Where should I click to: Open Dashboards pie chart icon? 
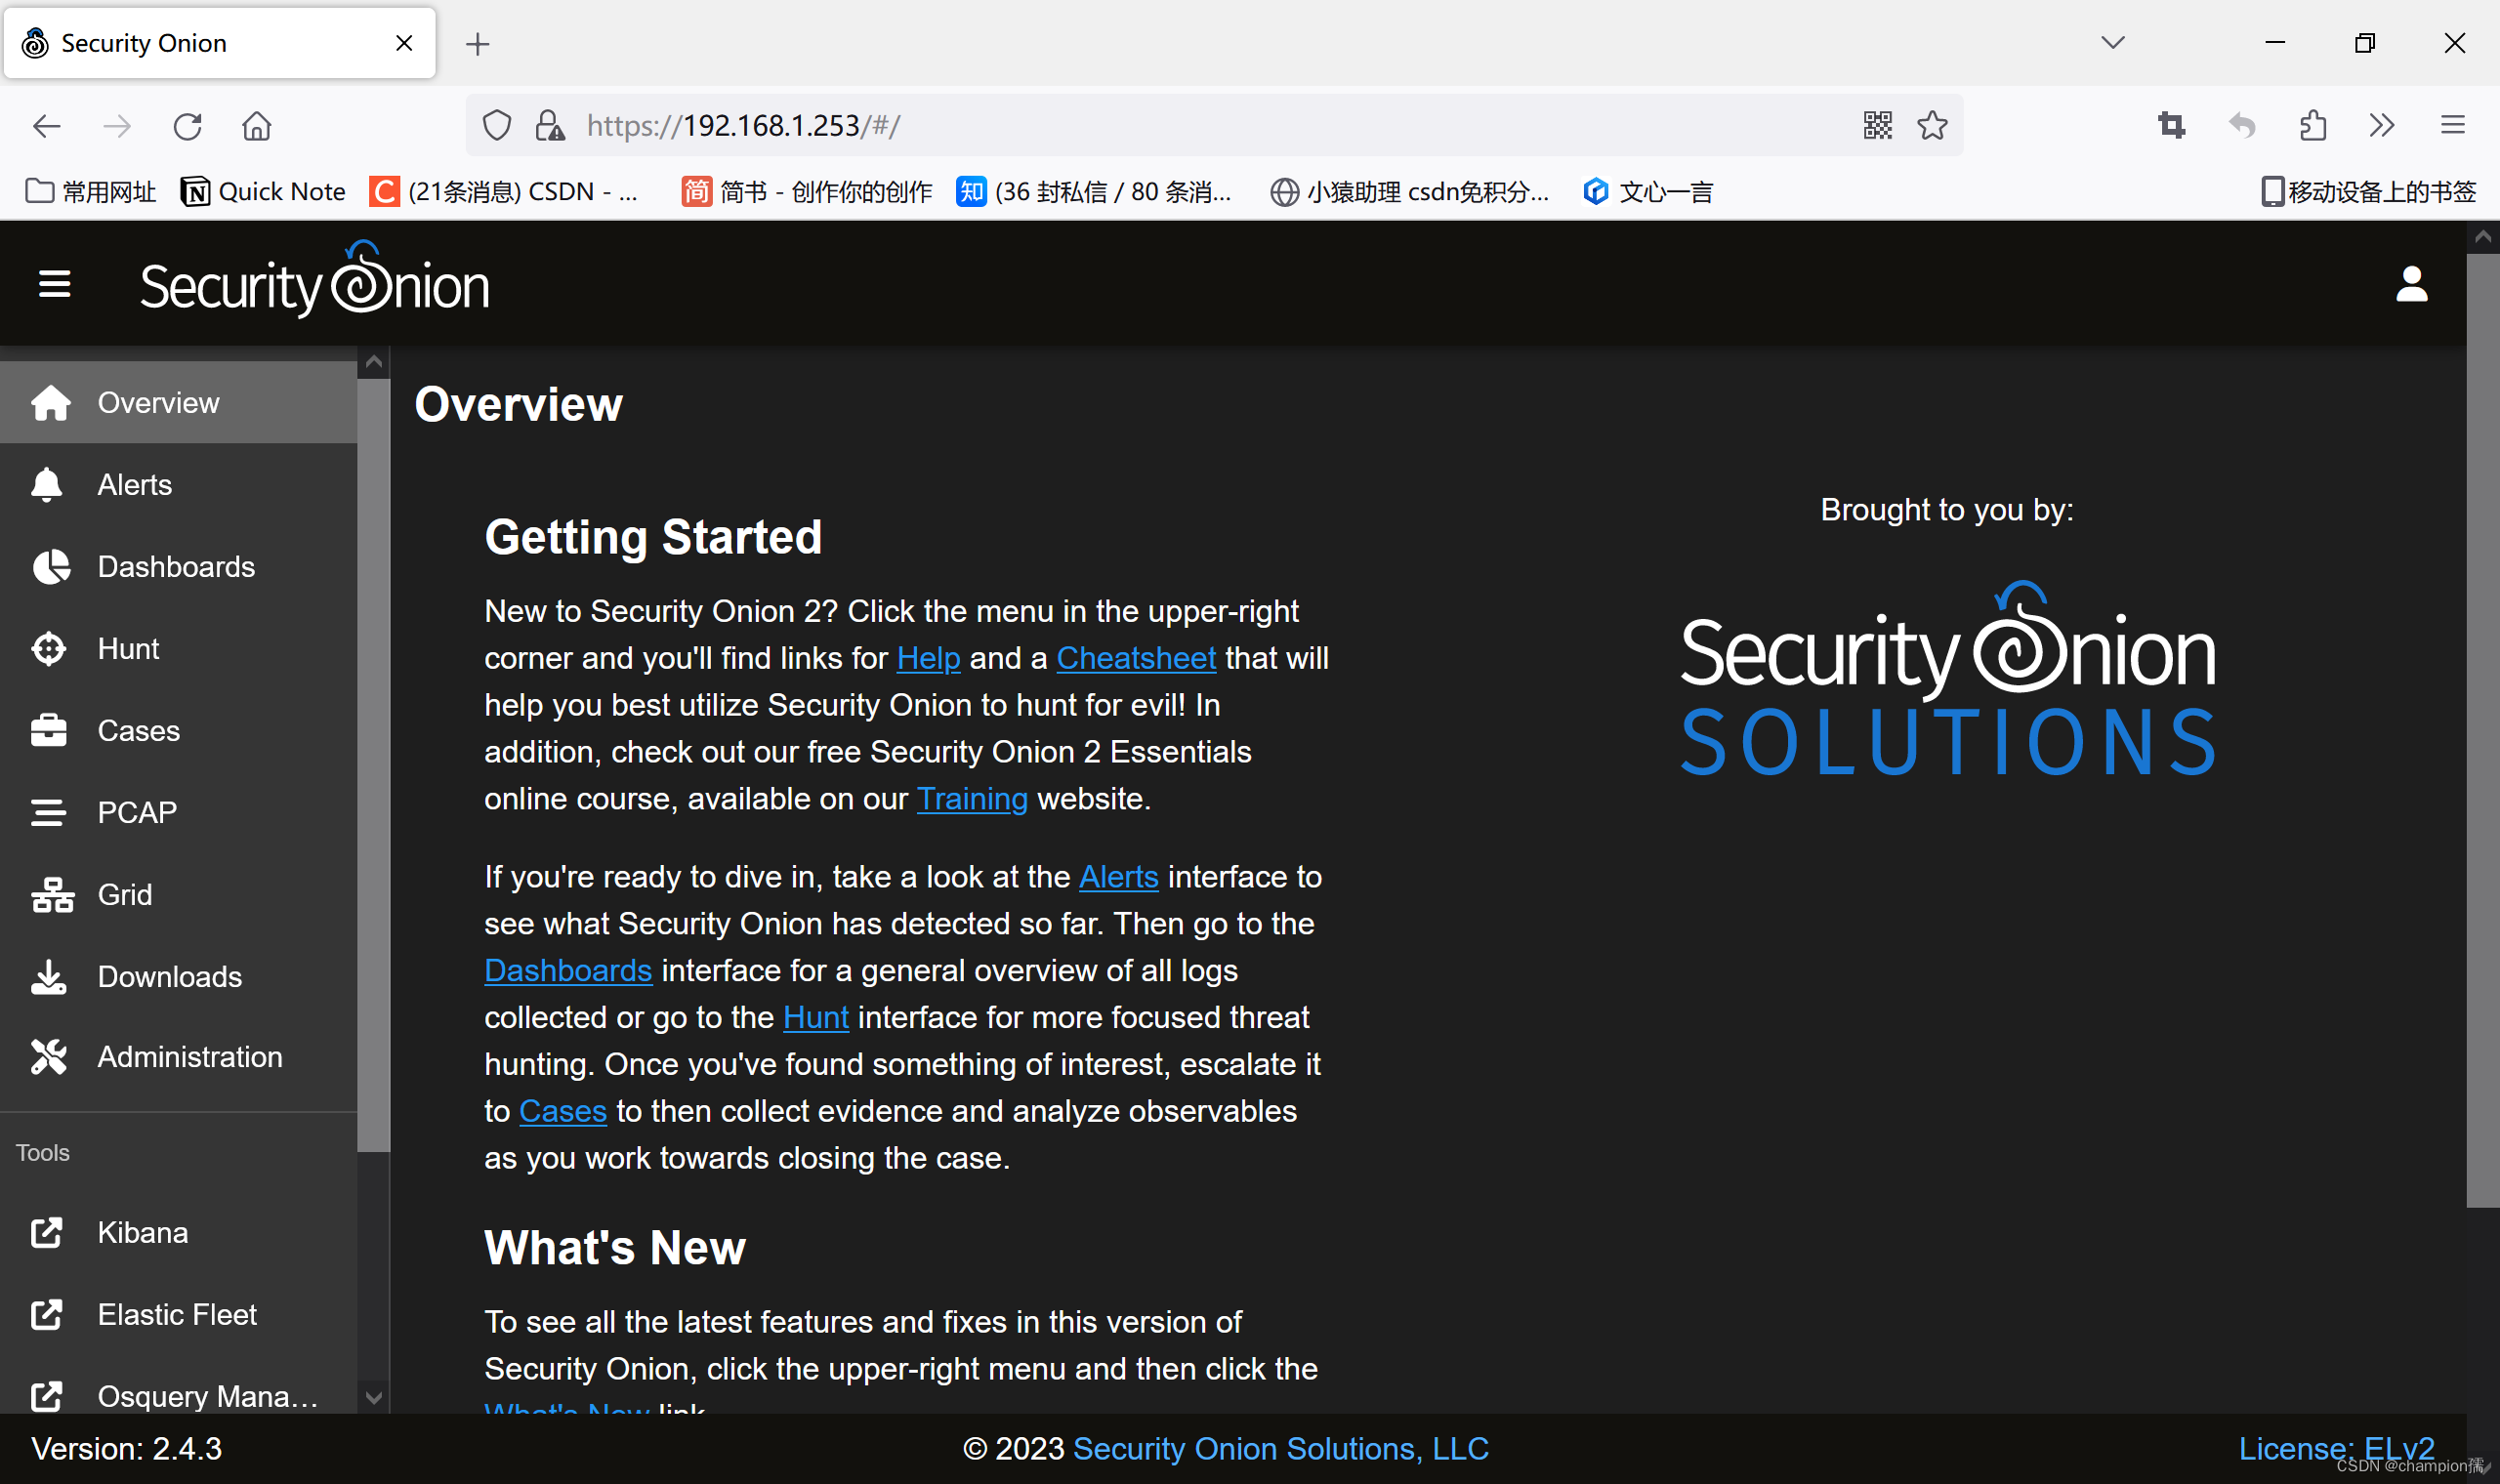tap(50, 567)
